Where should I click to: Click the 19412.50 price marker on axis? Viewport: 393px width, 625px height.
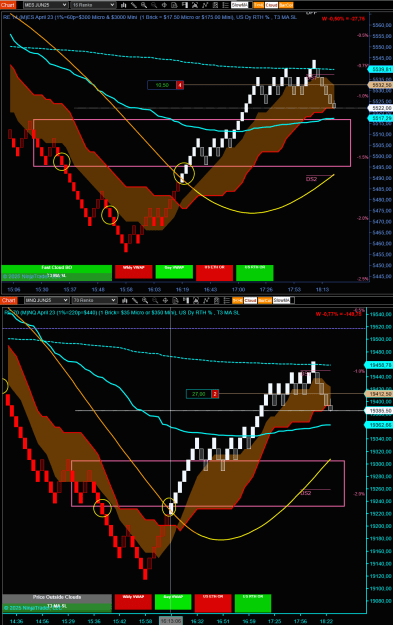[379, 394]
